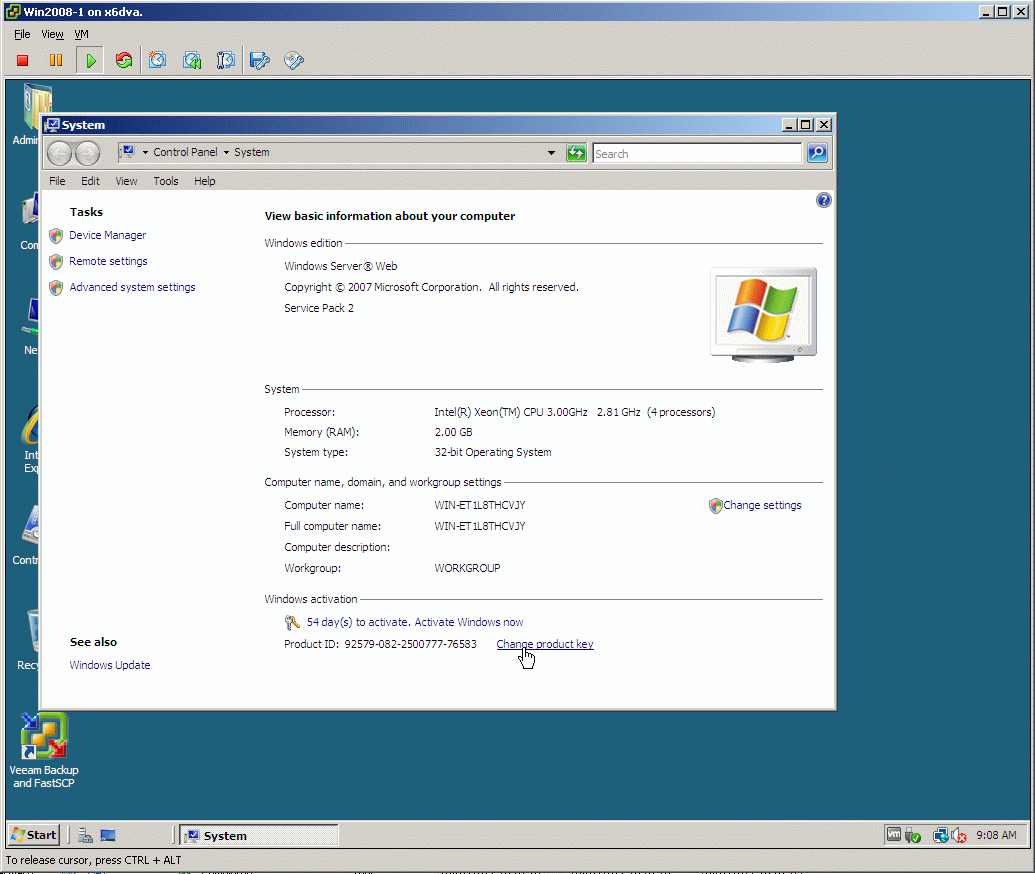Click the Start button
This screenshot has width=1035, height=874.
[34, 835]
